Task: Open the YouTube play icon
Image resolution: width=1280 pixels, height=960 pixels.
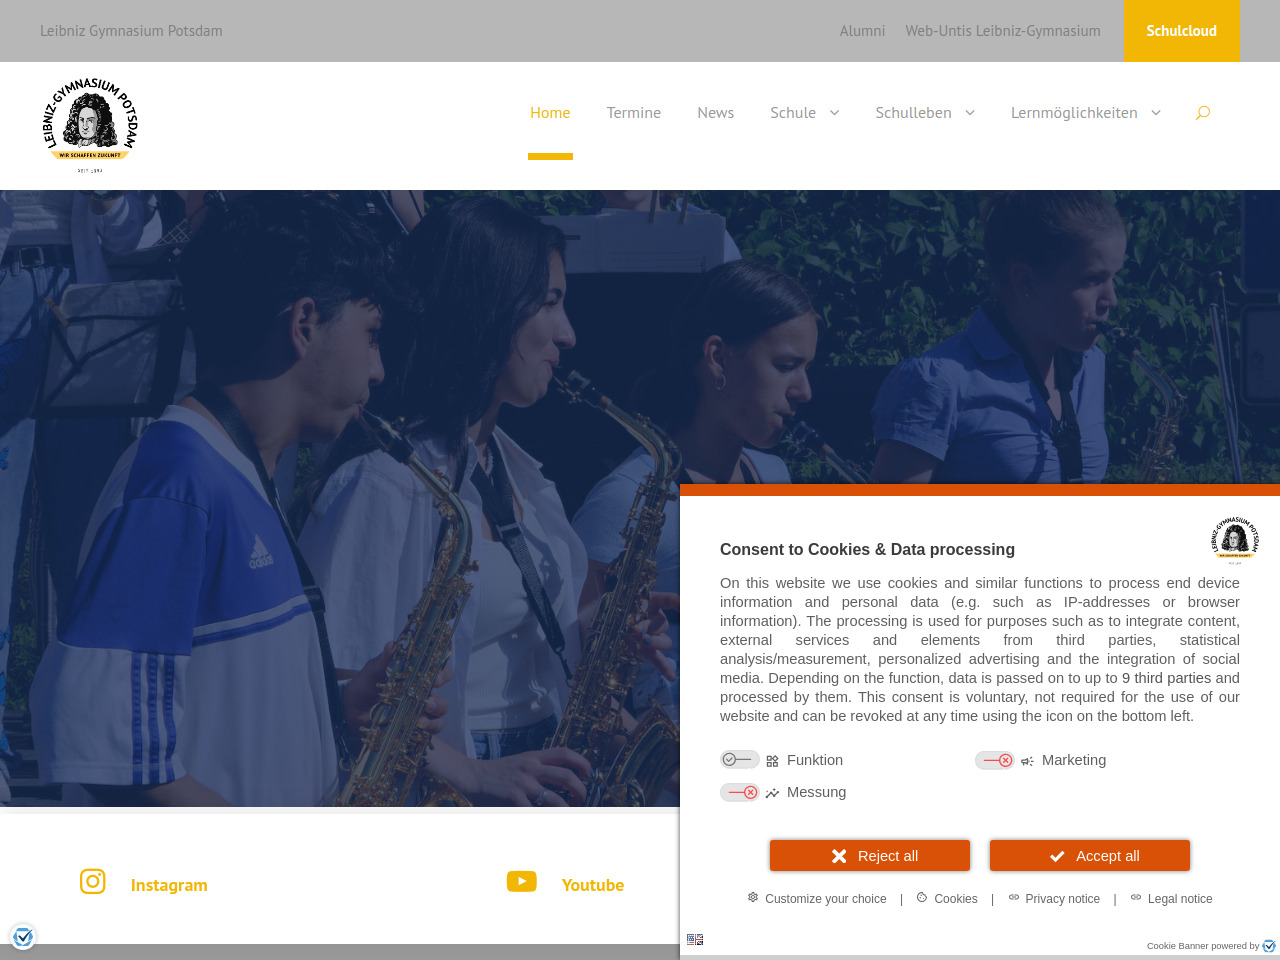Action: click(x=522, y=881)
